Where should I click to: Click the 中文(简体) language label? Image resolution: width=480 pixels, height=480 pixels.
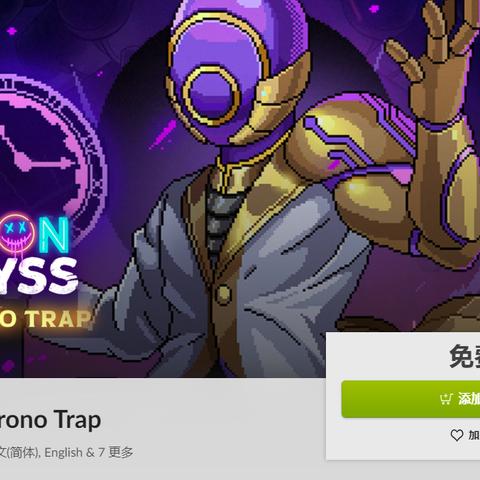(19, 453)
